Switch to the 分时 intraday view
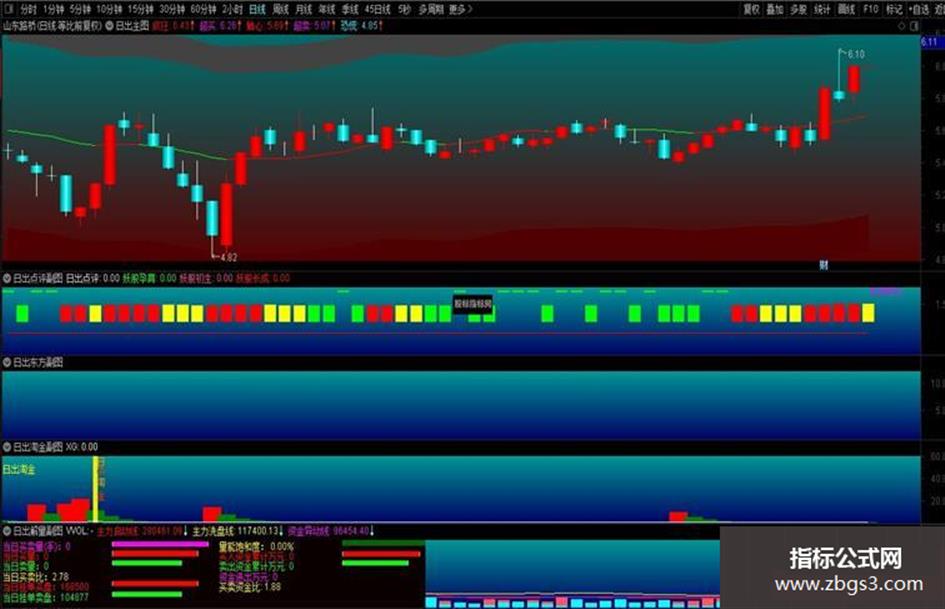945x609 pixels. 28,9
